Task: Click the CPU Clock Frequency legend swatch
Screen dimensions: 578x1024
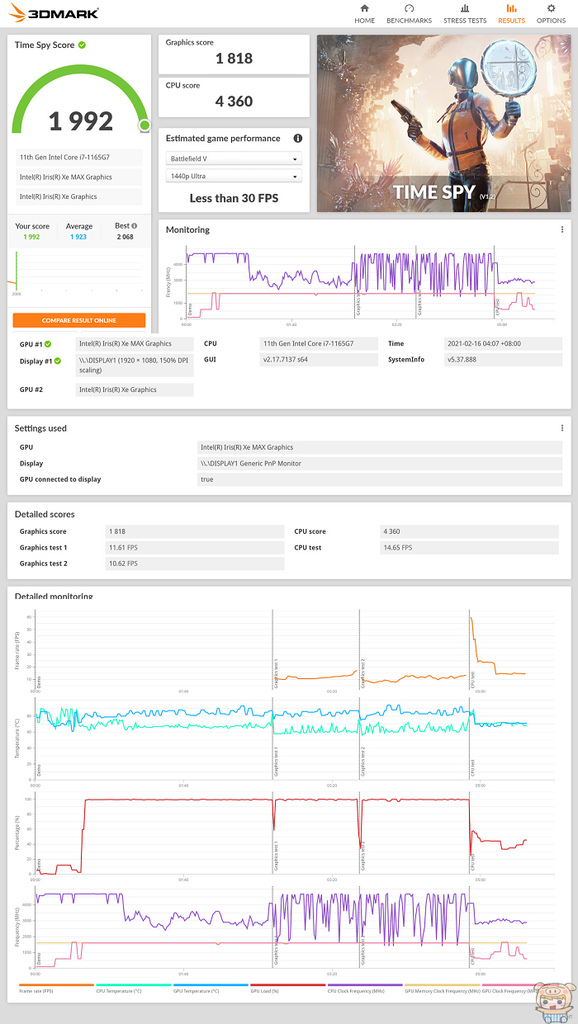Action: click(x=365, y=985)
